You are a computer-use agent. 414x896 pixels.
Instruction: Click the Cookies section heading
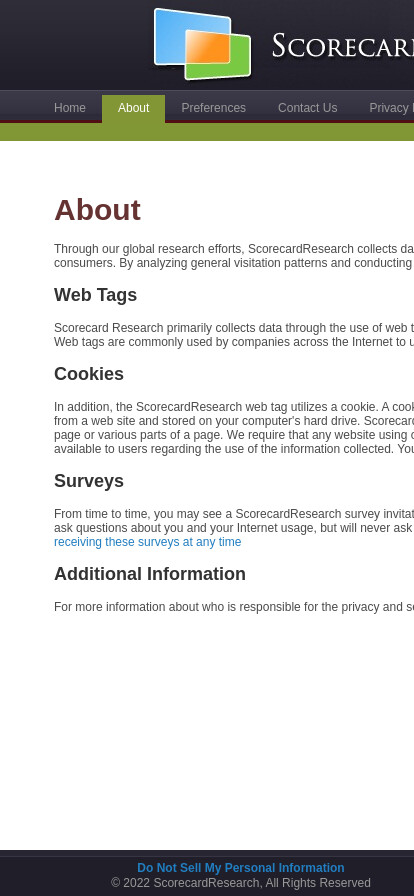[x=89, y=374]
